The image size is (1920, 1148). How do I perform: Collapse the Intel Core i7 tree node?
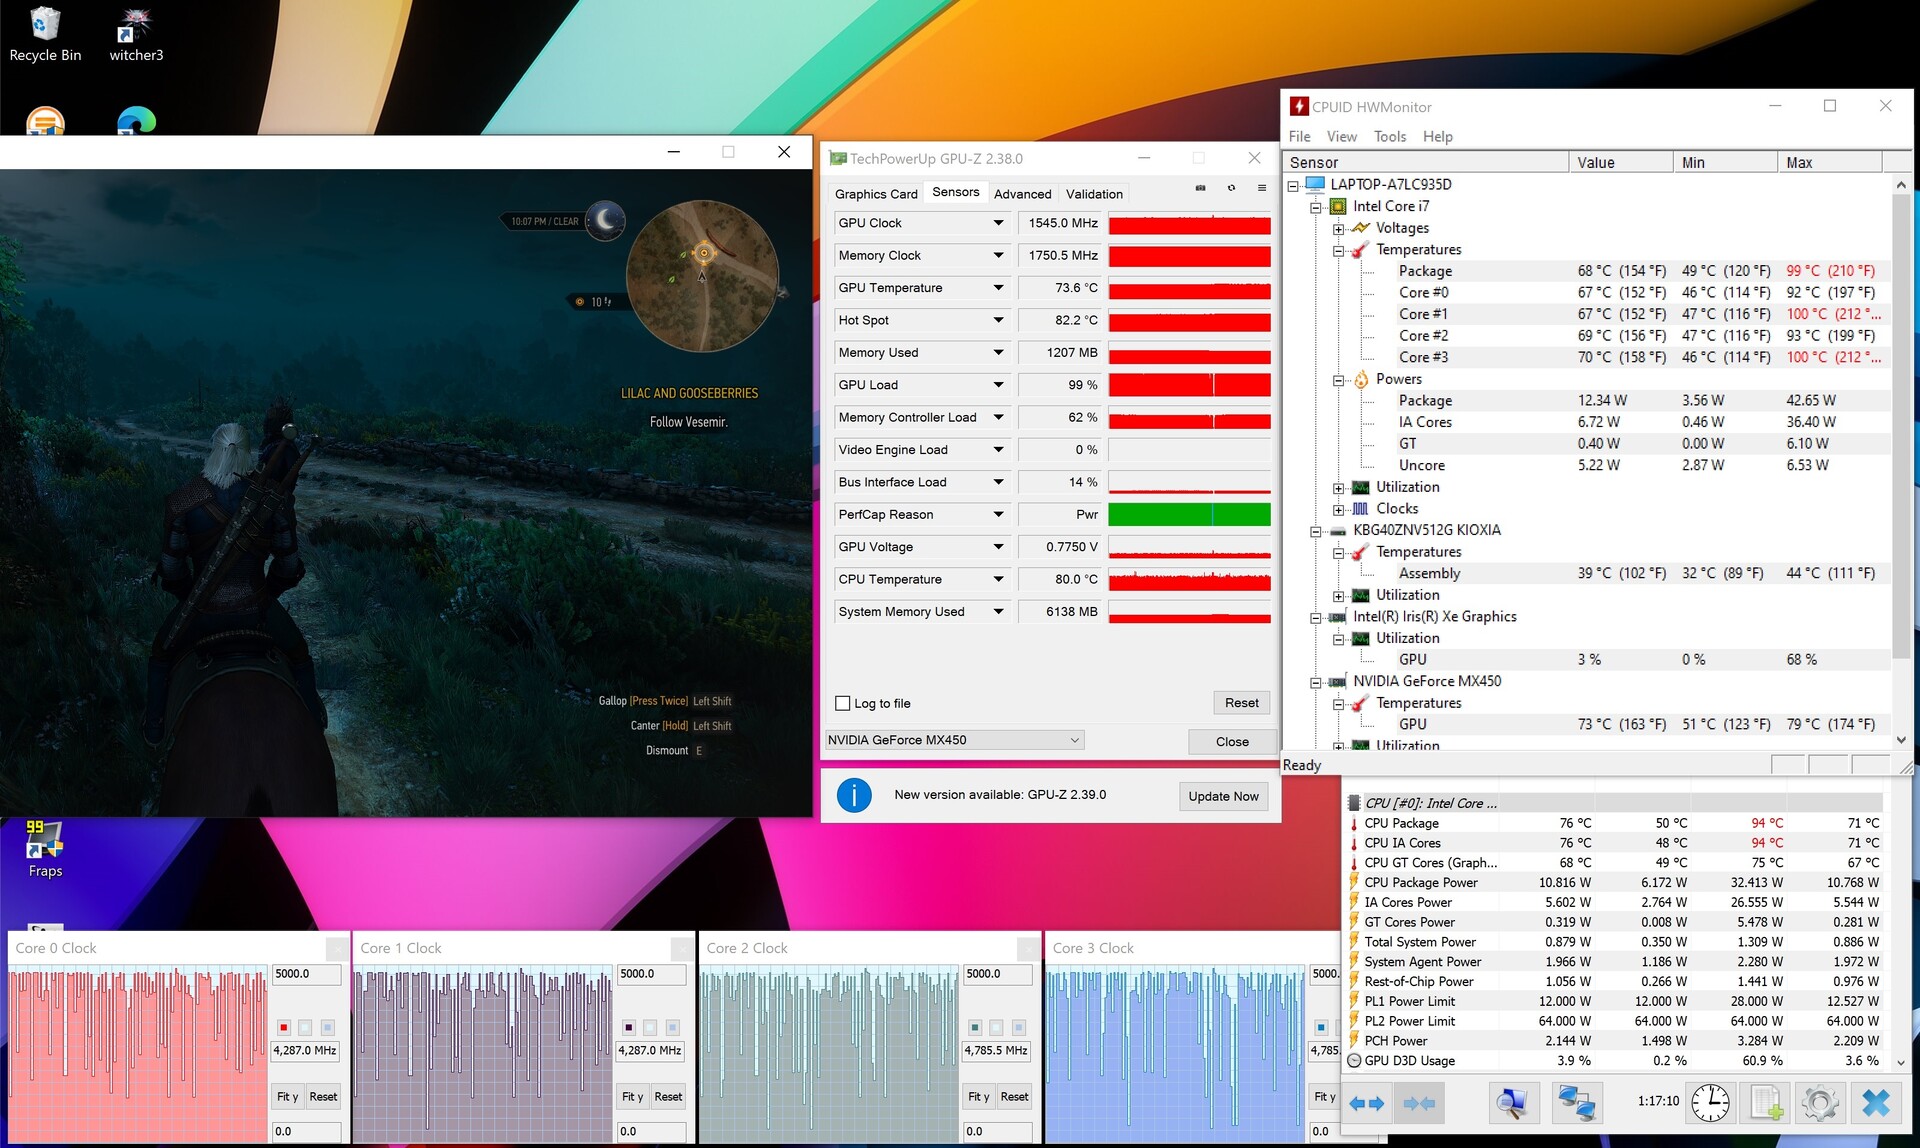coord(1316,207)
